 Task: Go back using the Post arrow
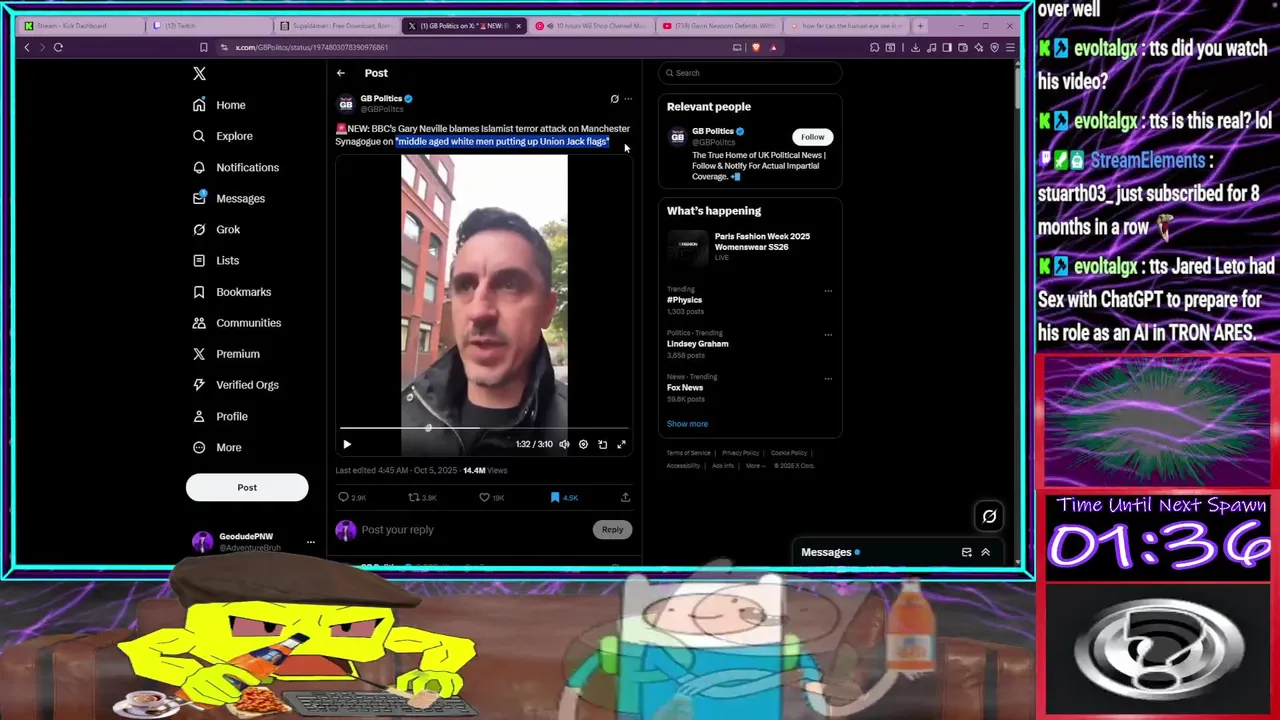point(341,73)
